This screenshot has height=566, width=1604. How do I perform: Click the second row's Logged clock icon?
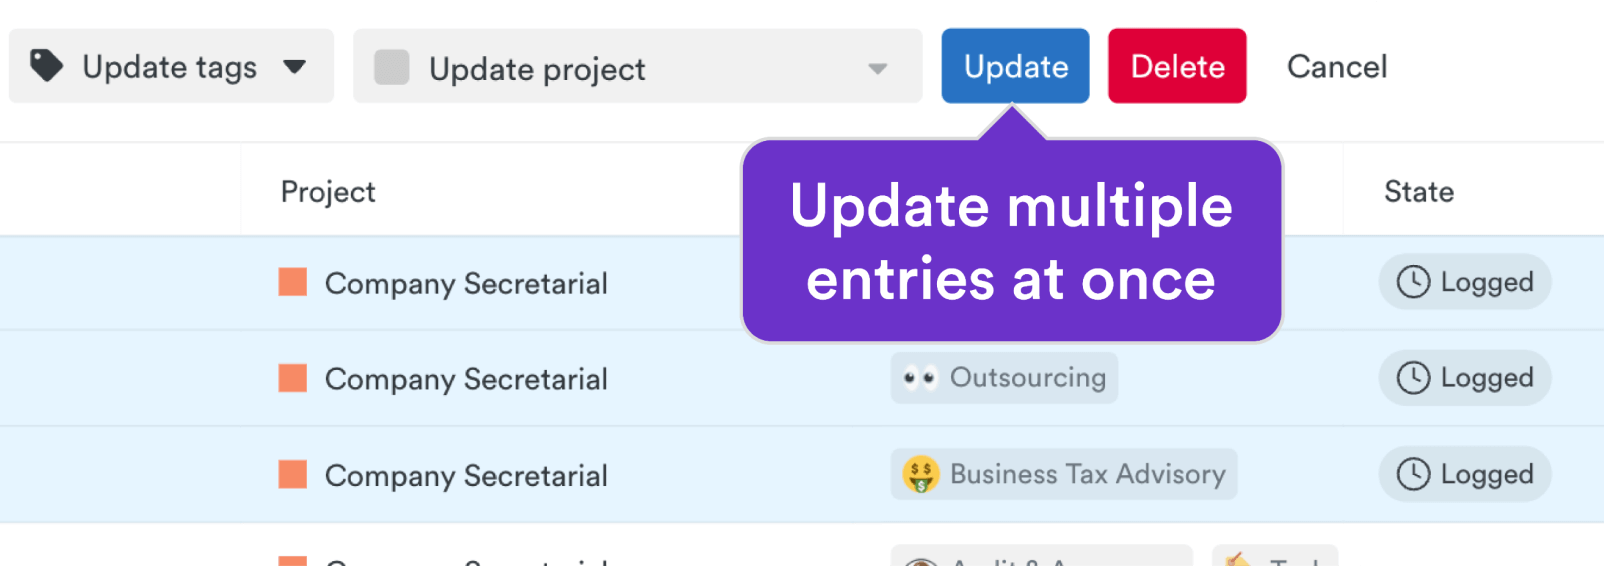(x=1413, y=378)
